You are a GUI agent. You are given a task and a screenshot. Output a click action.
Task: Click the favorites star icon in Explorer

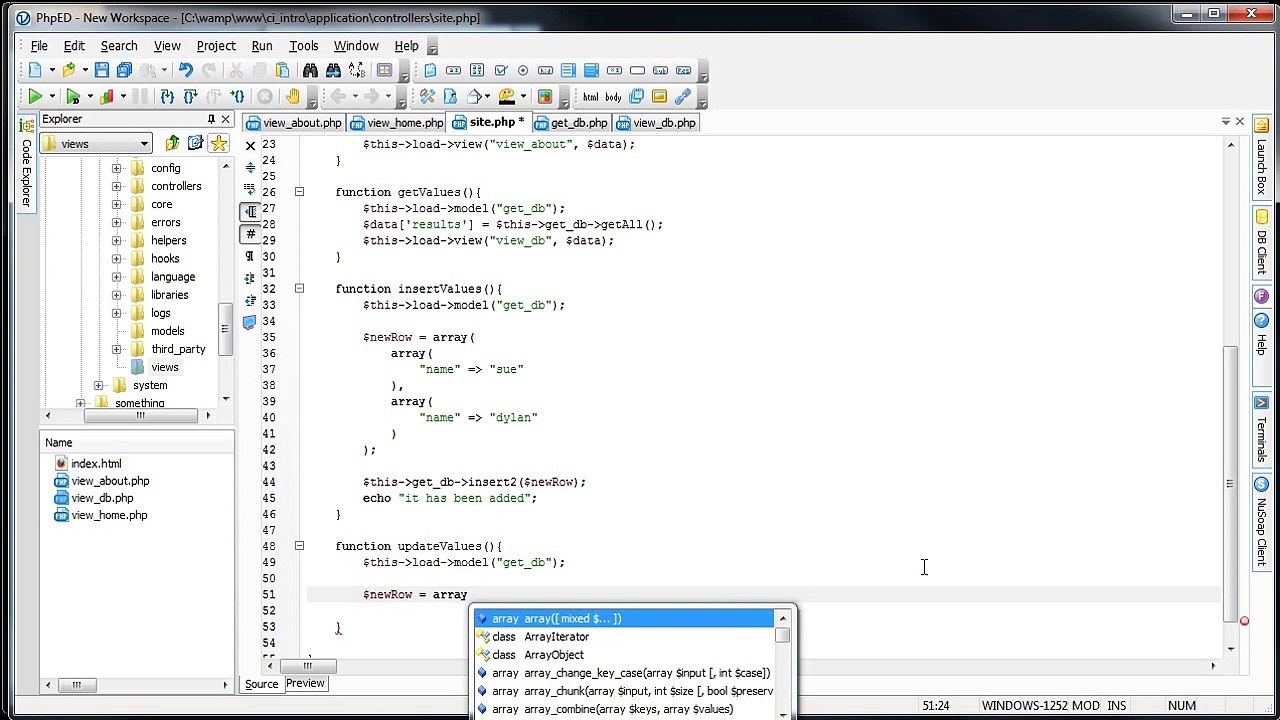coord(218,143)
